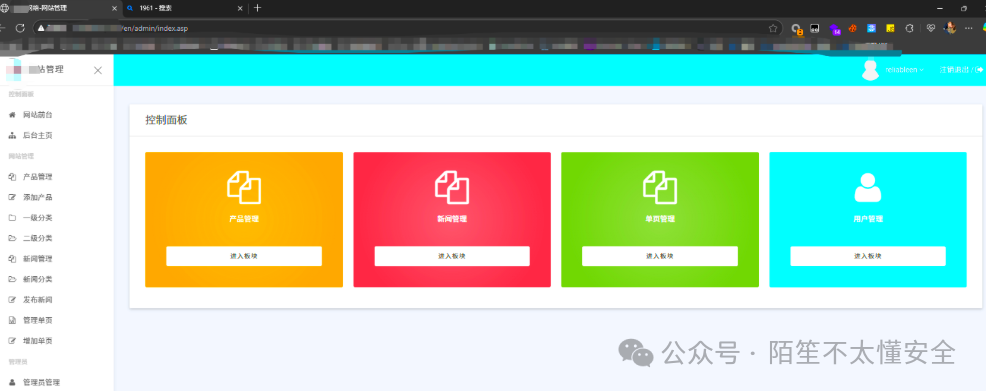Image resolution: width=986 pixels, height=391 pixels.
Task: Click the copy icon beside 新闻管理 in sidebar
Action: tap(12, 258)
